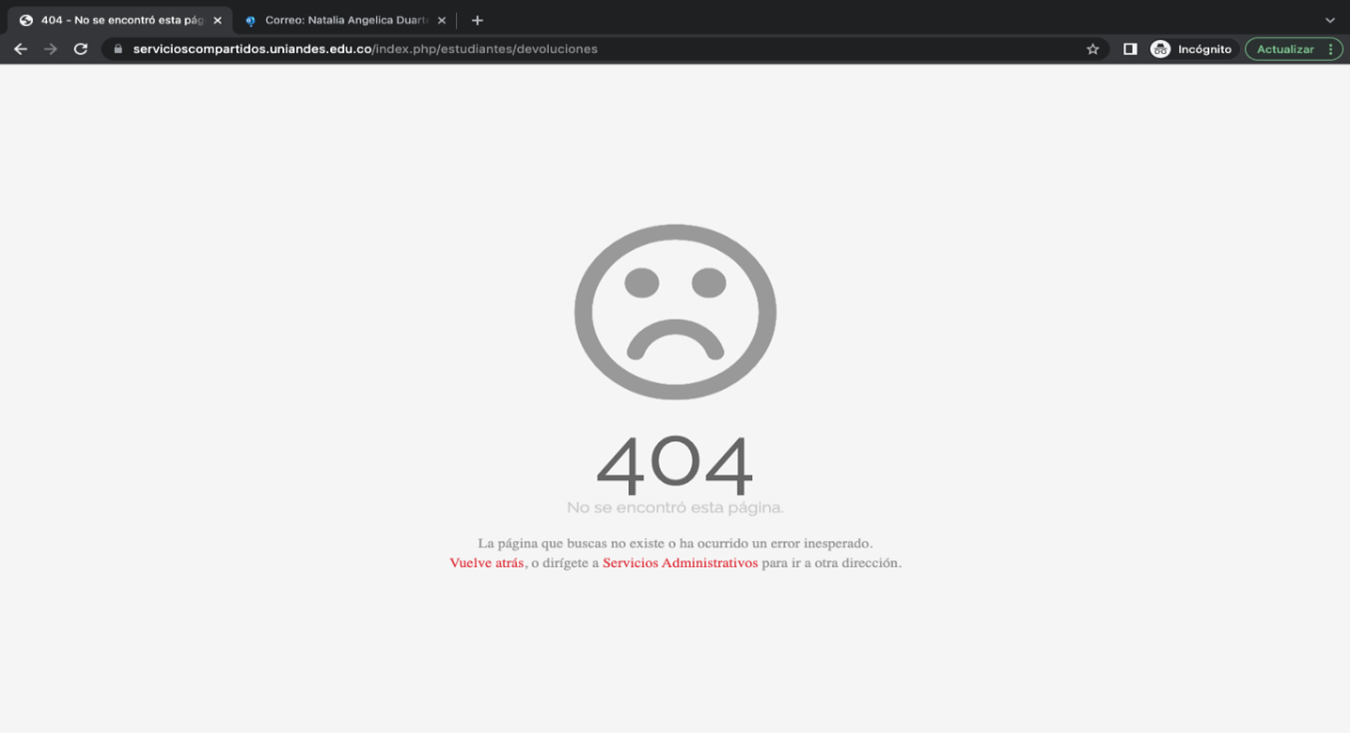1350x733 pixels.
Task: Reload the current page
Action: [81, 49]
